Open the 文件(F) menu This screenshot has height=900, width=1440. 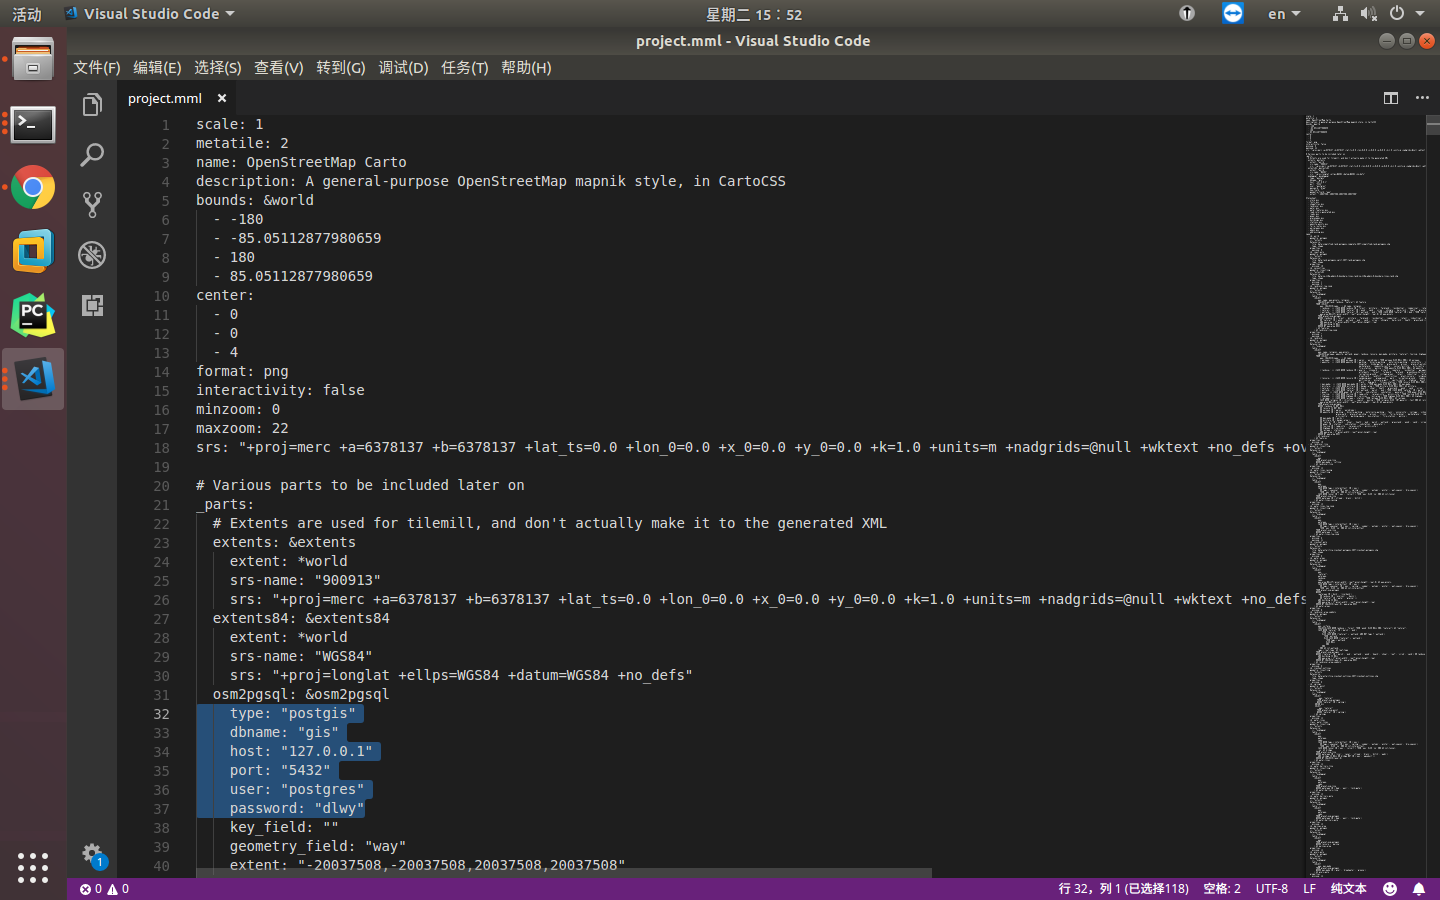click(x=97, y=67)
